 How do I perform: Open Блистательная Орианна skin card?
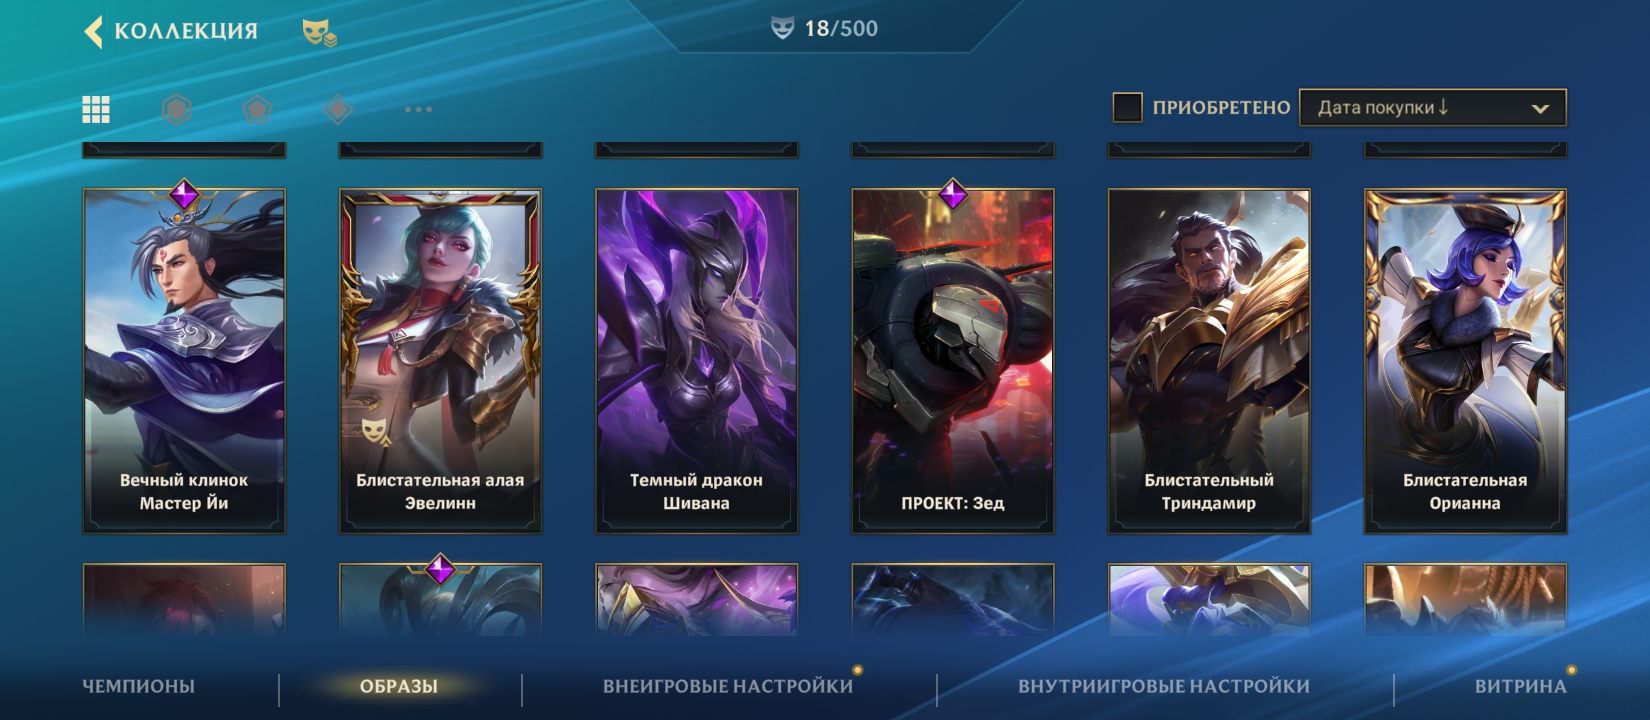1465,360
